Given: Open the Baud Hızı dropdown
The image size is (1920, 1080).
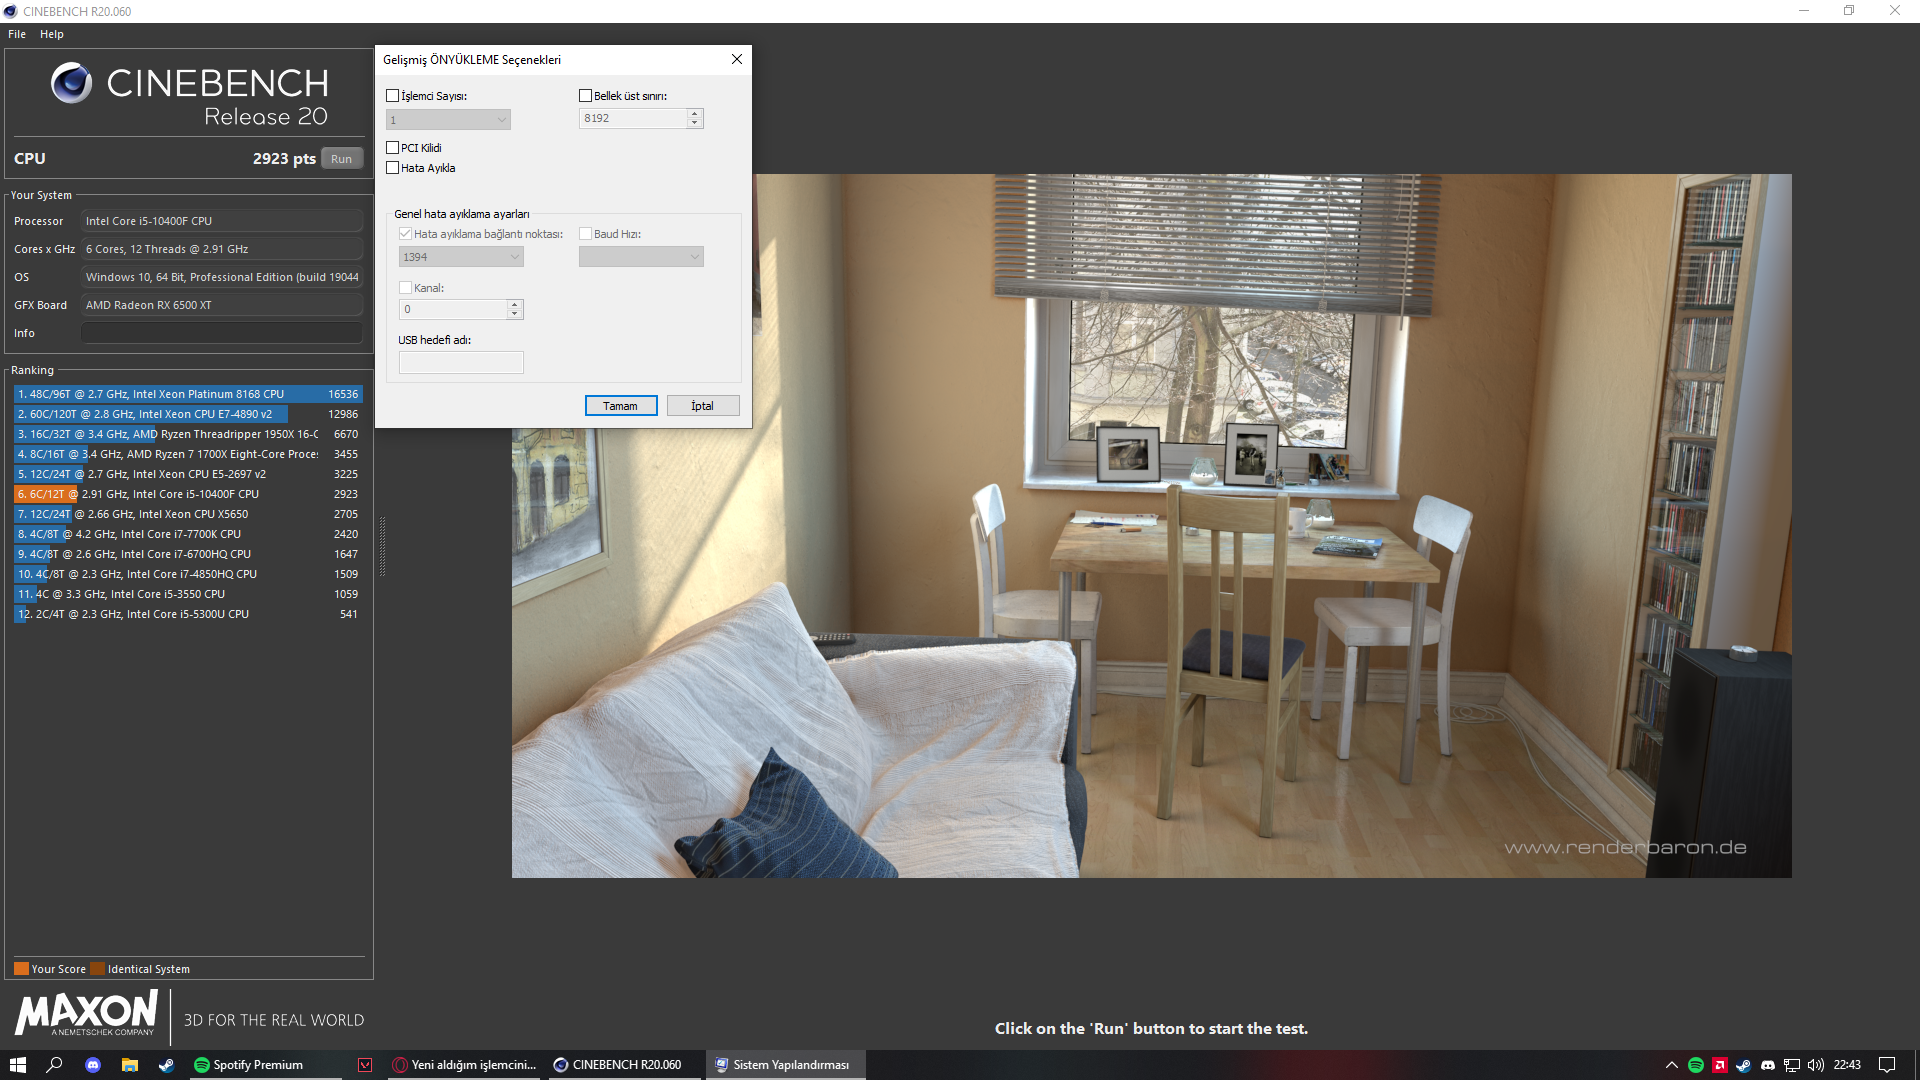Looking at the screenshot, I should coord(641,257).
